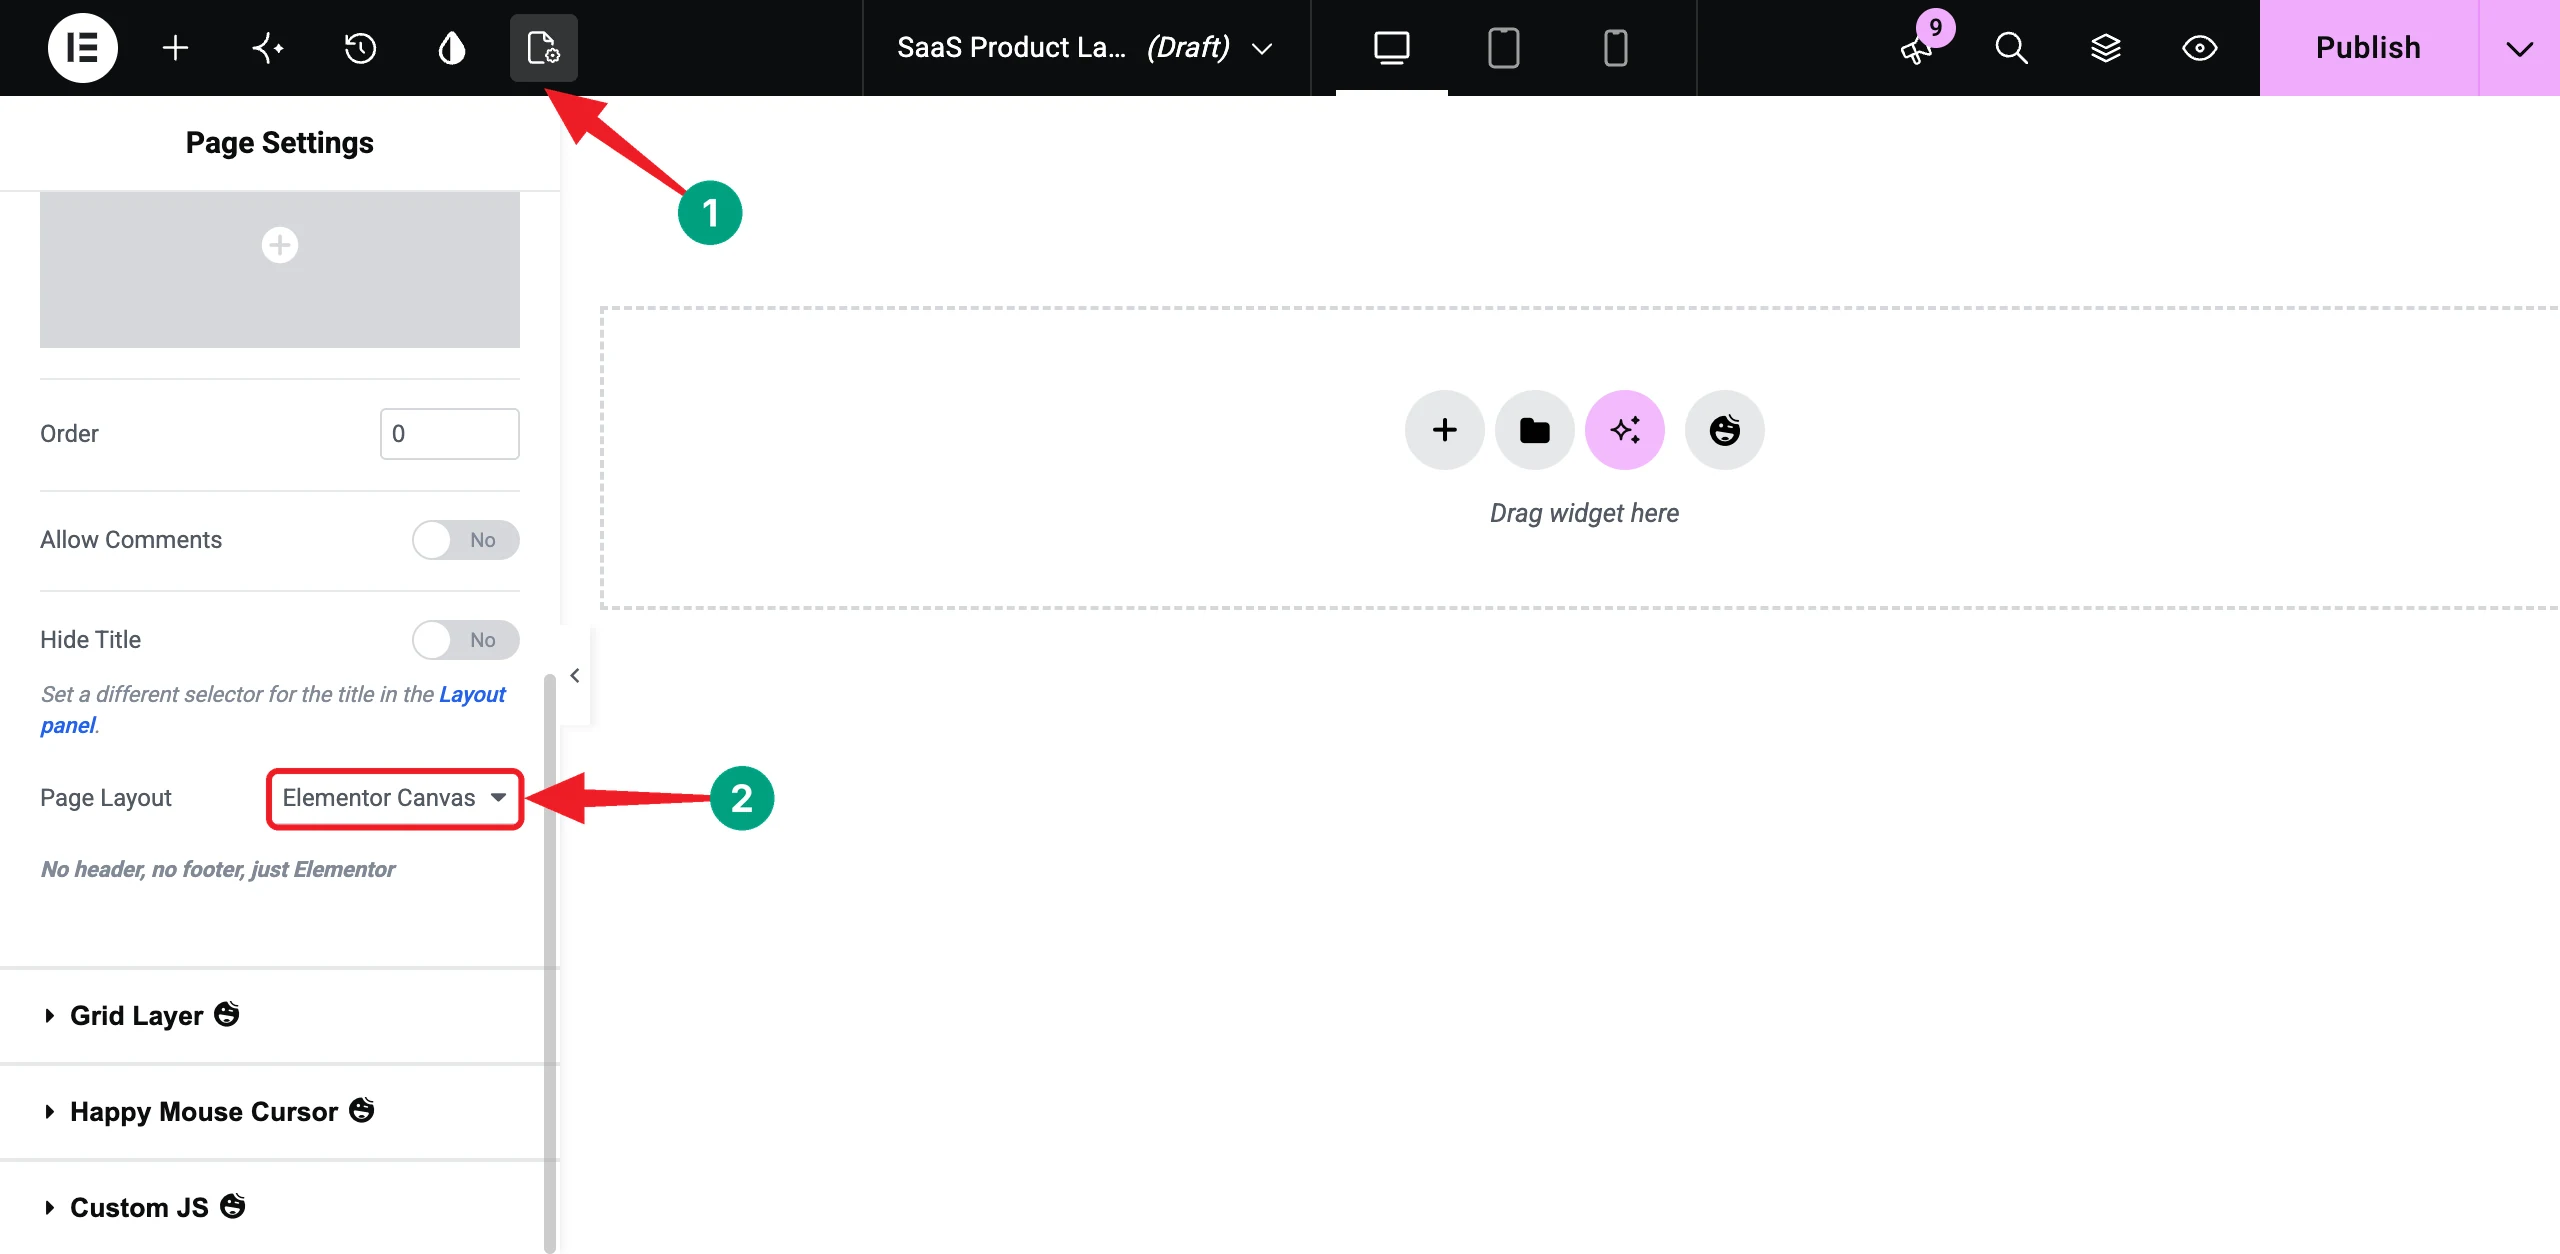2560x1254 pixels.
Task: Expand the Custom JS section
Action: coord(280,1207)
